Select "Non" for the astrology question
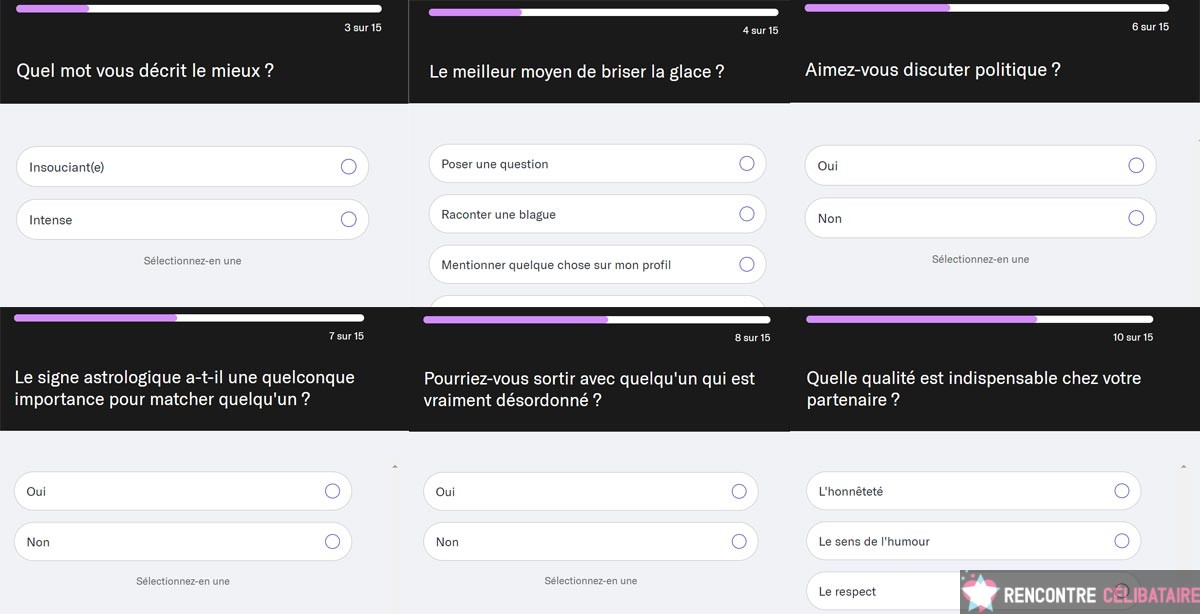 [x=331, y=541]
